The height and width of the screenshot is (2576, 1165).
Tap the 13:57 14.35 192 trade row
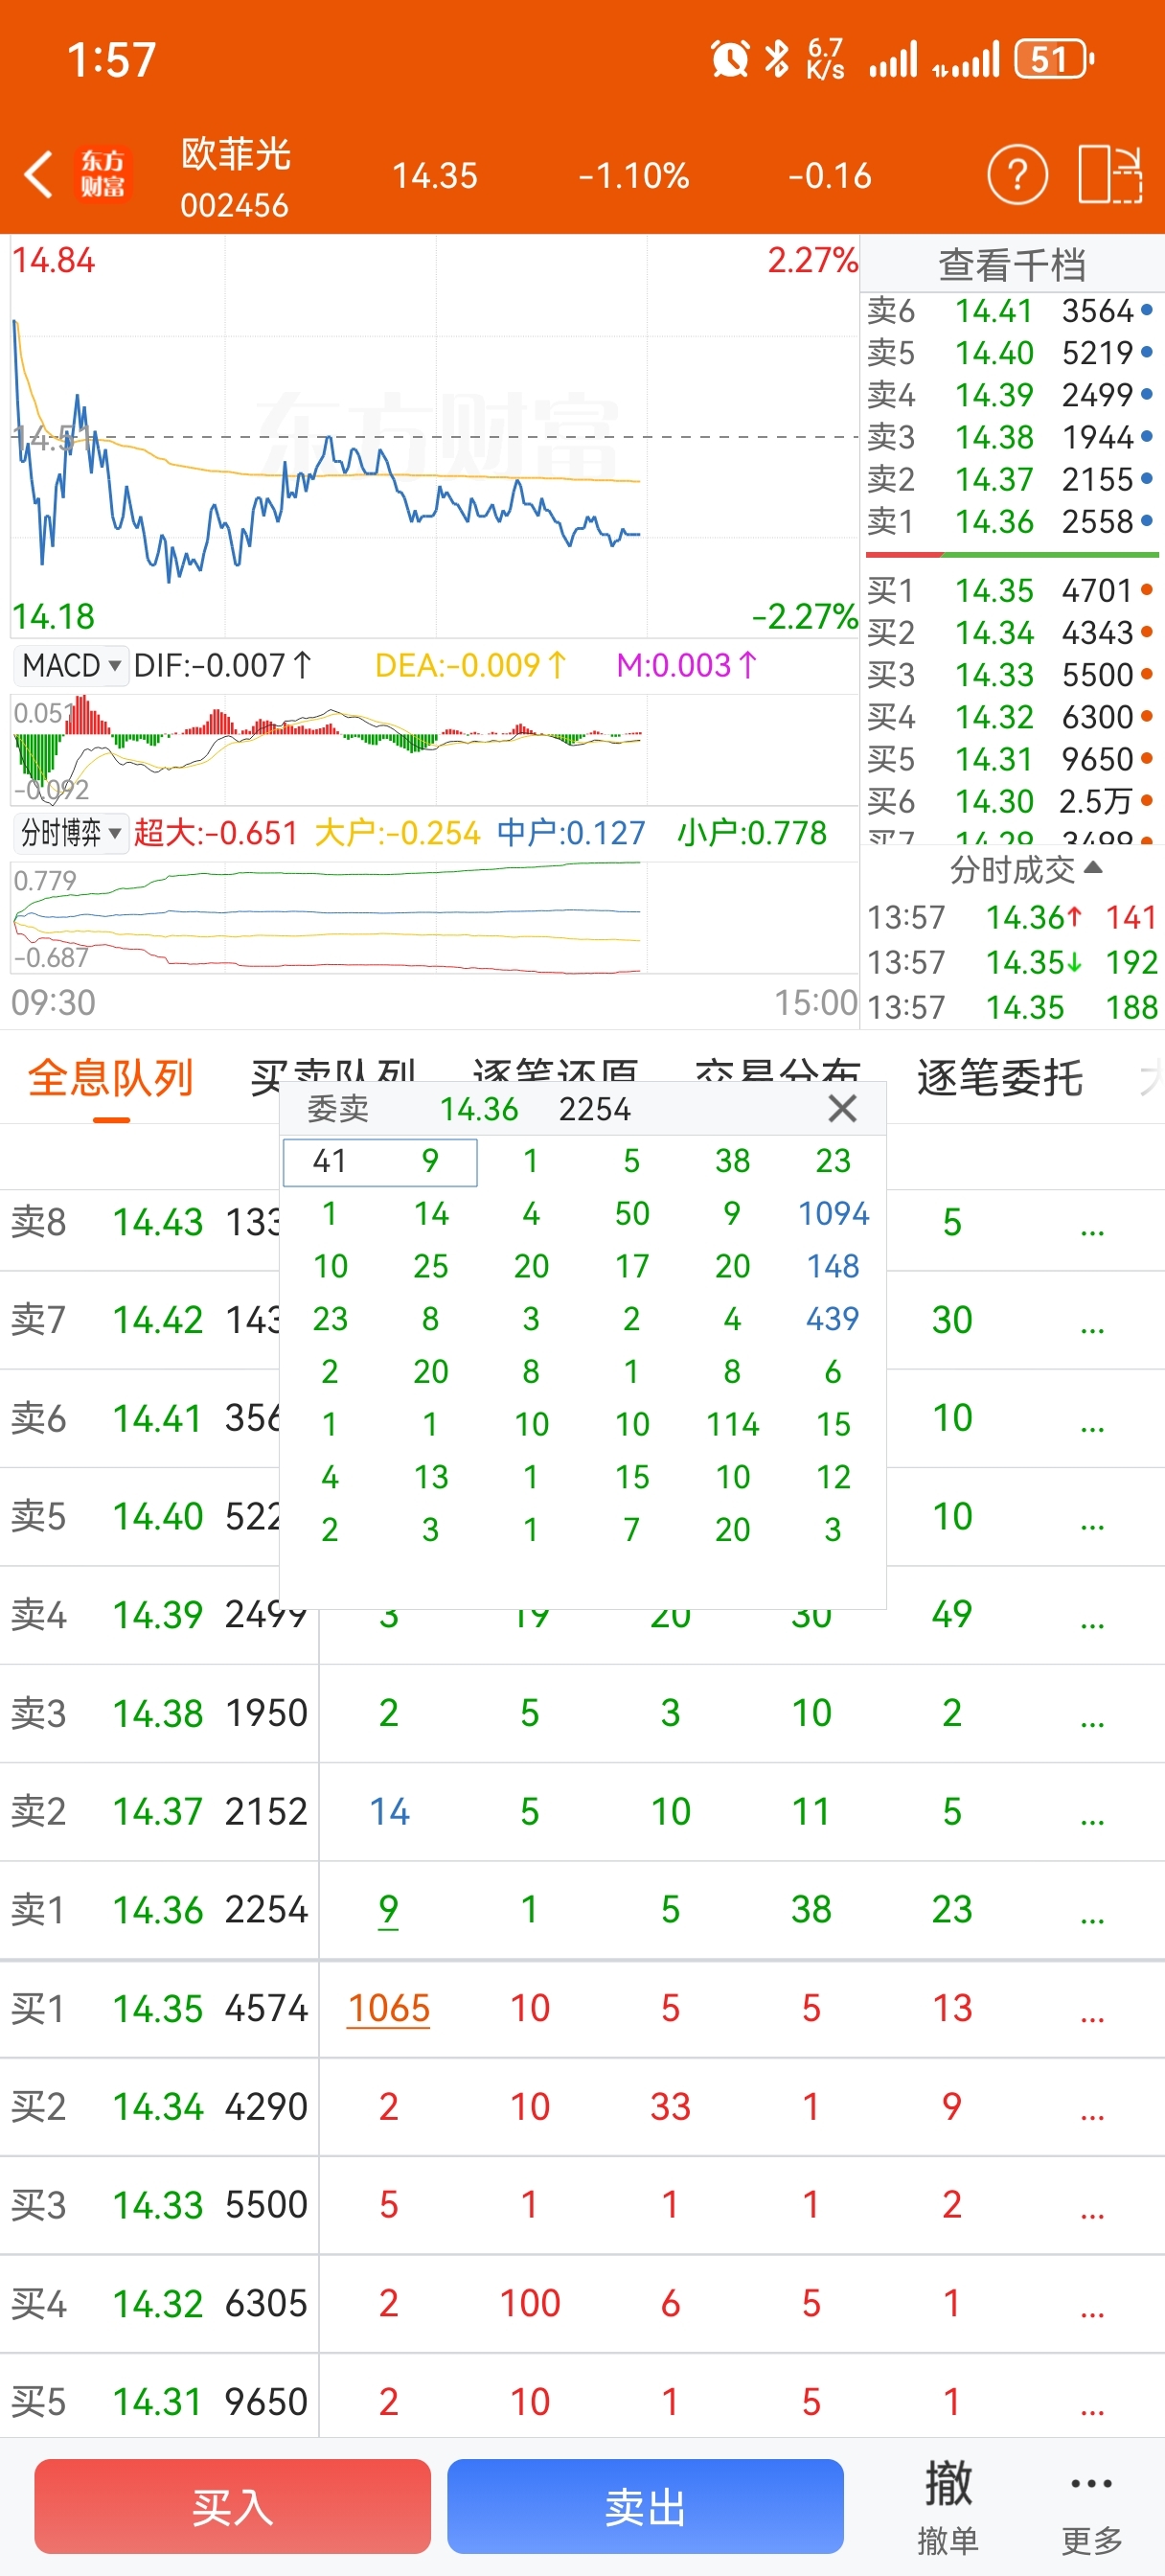1011,962
